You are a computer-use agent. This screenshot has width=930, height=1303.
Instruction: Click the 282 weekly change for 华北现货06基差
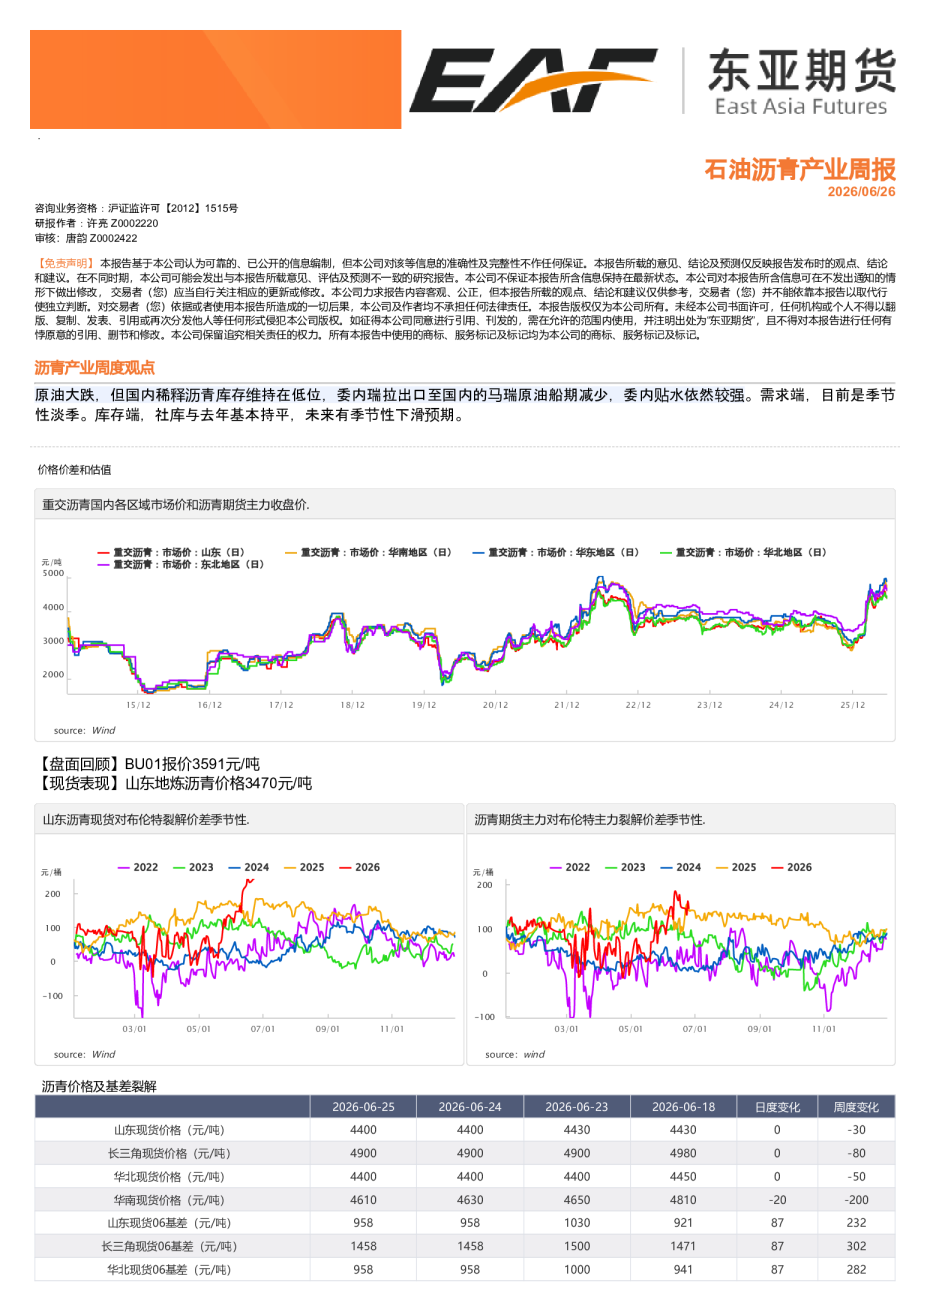click(856, 1270)
